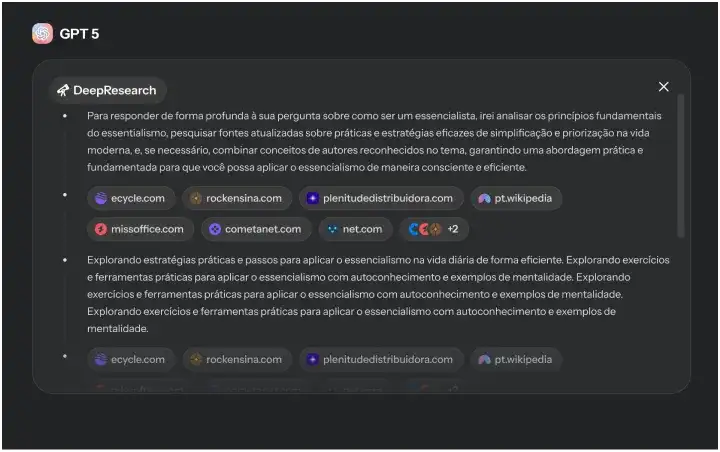Open the DeepResearch label chip
Screen dimensions: 720x452
click(x=107, y=90)
